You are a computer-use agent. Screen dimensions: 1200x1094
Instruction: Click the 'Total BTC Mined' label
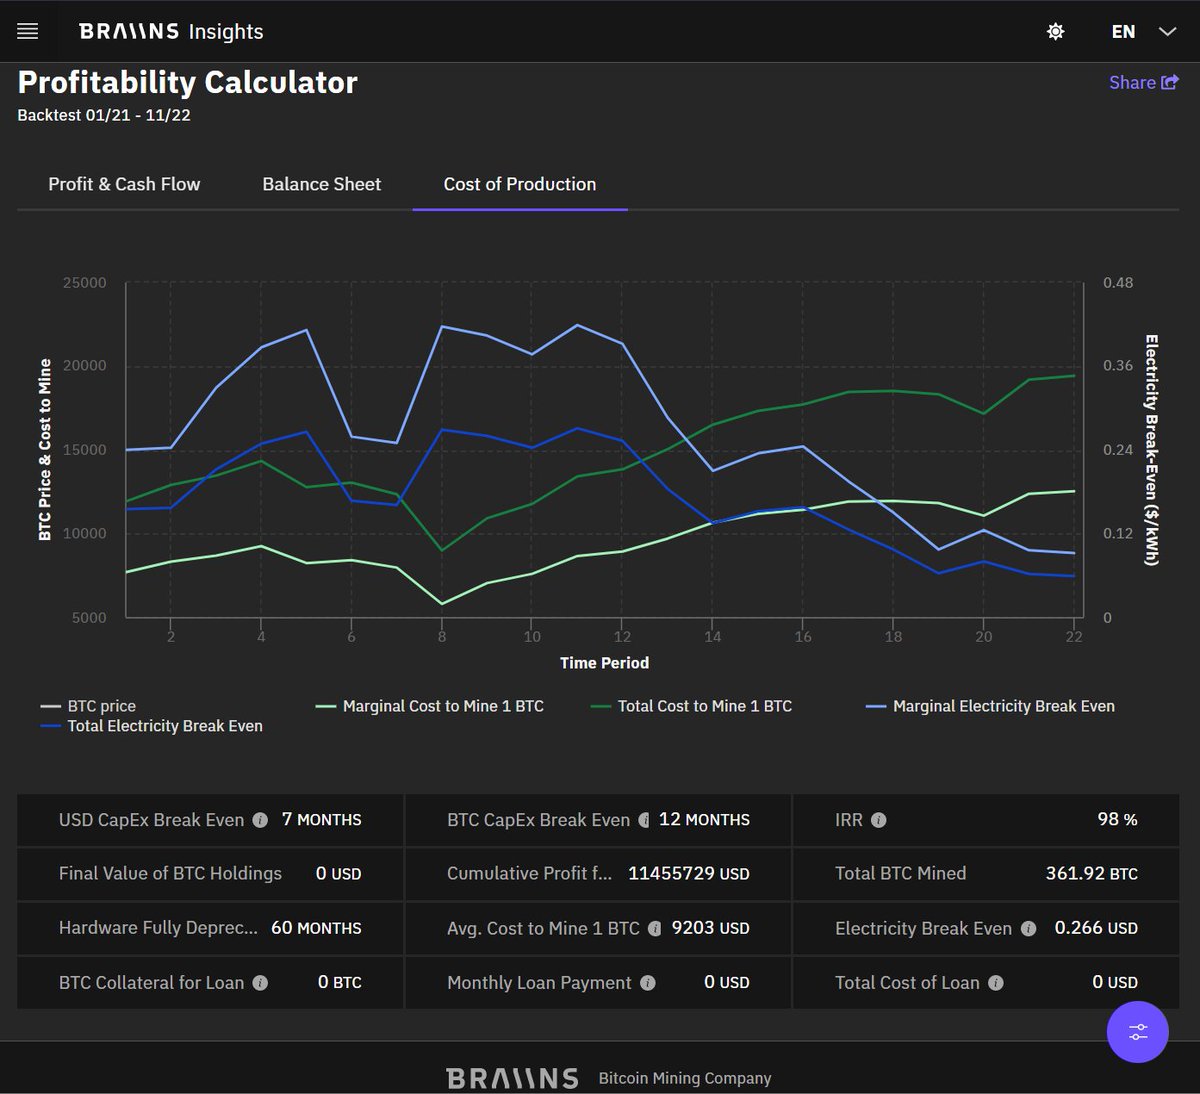(x=900, y=874)
